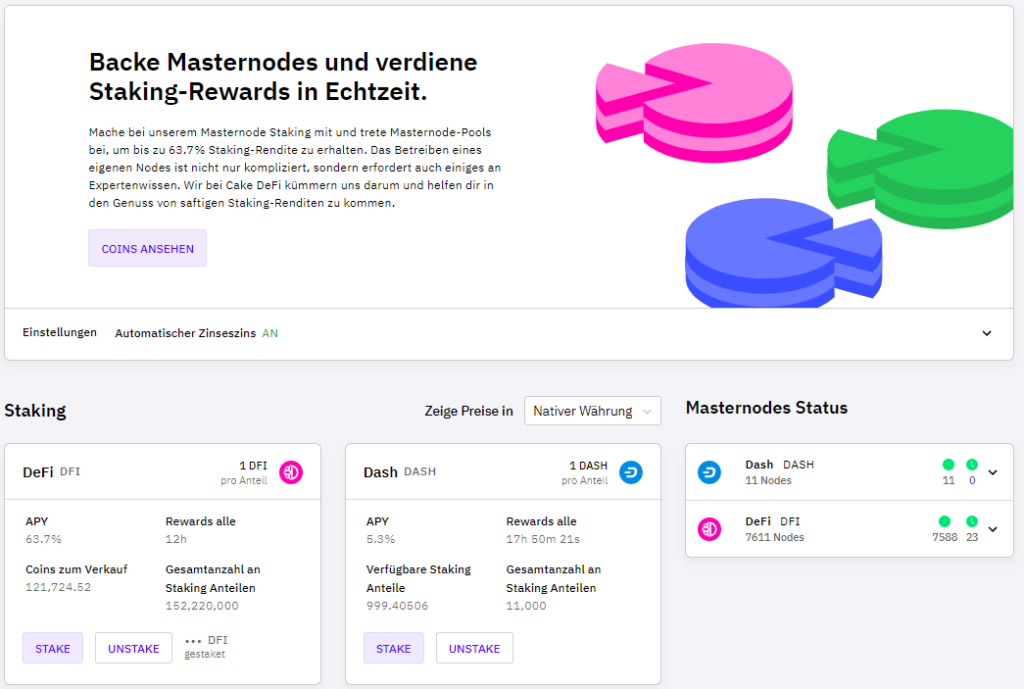Image resolution: width=1024 pixels, height=689 pixels.
Task: Click the DeFi APY value 63.7%
Action: click(x=44, y=539)
